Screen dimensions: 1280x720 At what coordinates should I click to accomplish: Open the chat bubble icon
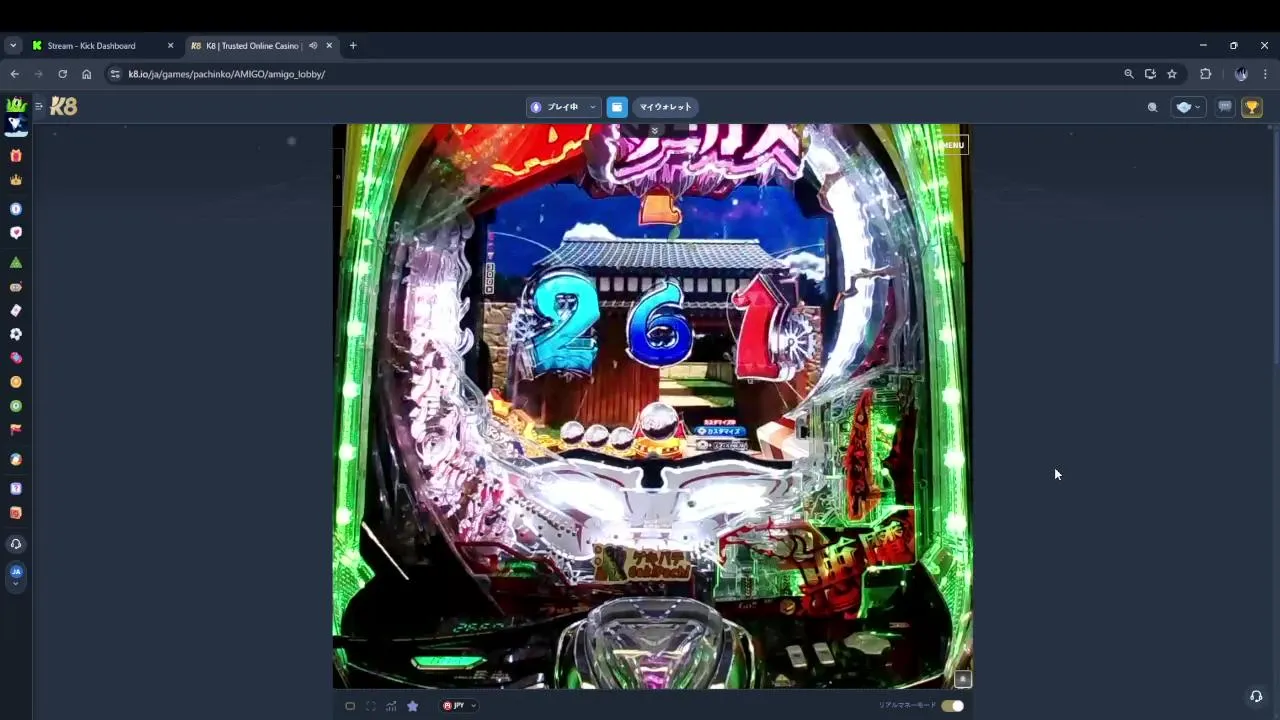click(1224, 107)
